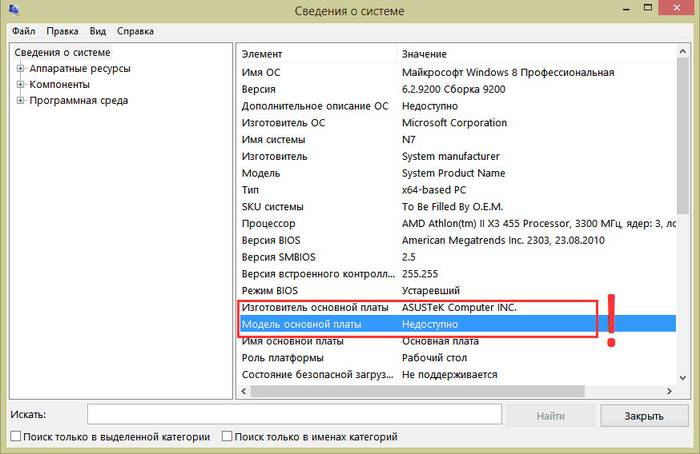The height and width of the screenshot is (454, 700).
Task: Open the Файл menu
Action: tap(22, 31)
